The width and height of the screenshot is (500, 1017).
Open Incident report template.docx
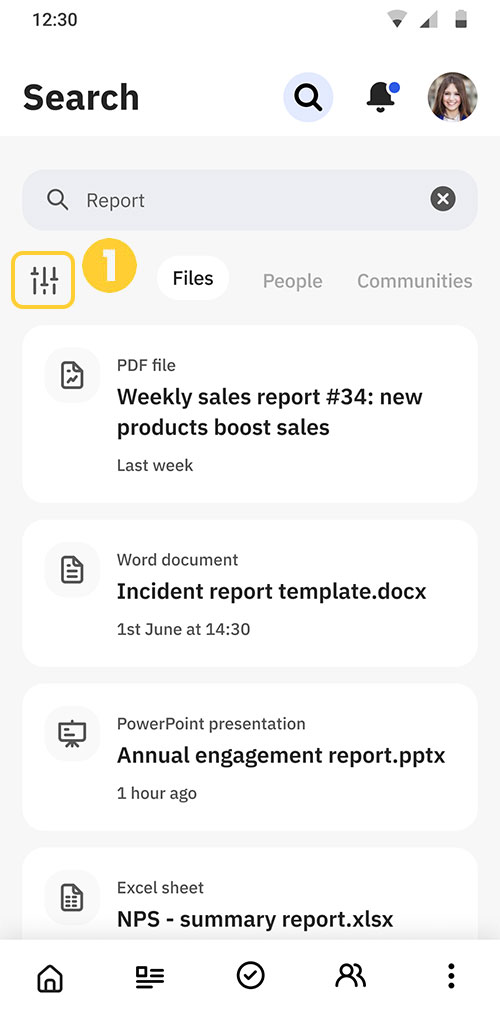click(250, 593)
